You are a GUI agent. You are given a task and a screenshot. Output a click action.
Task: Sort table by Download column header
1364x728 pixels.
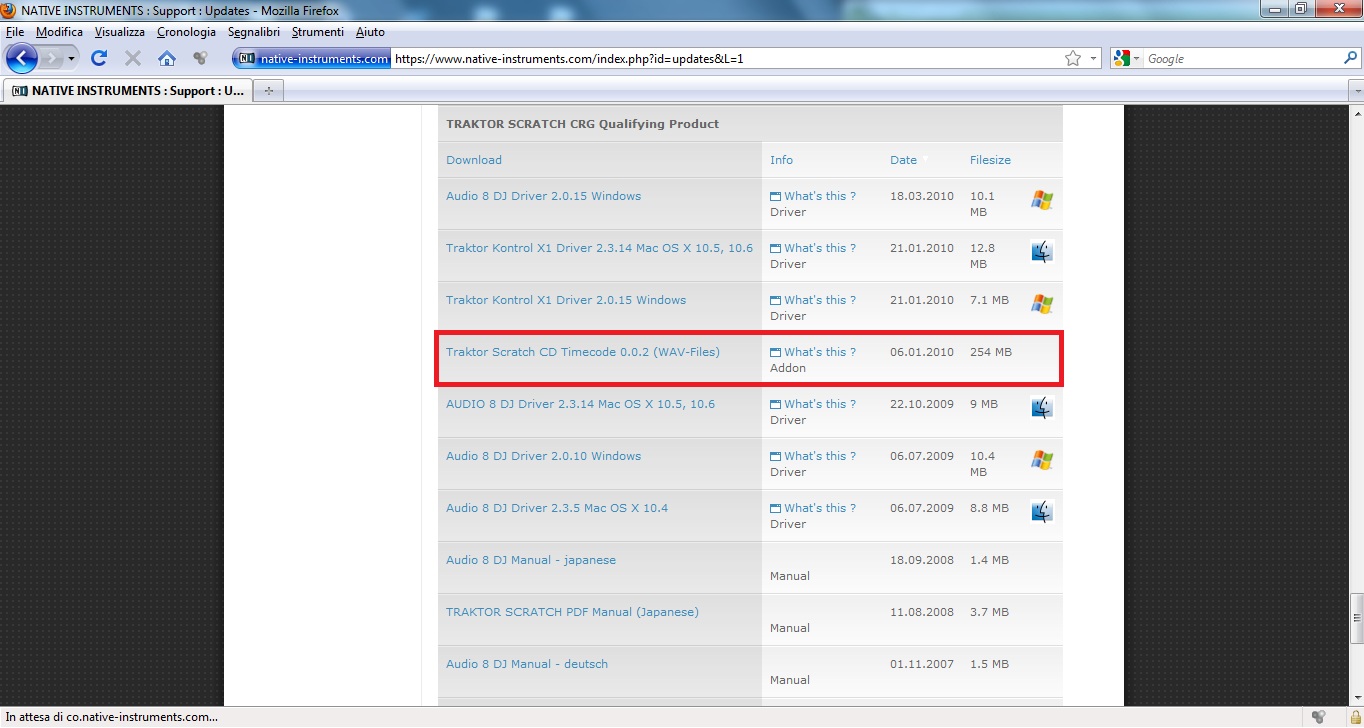tap(474, 160)
